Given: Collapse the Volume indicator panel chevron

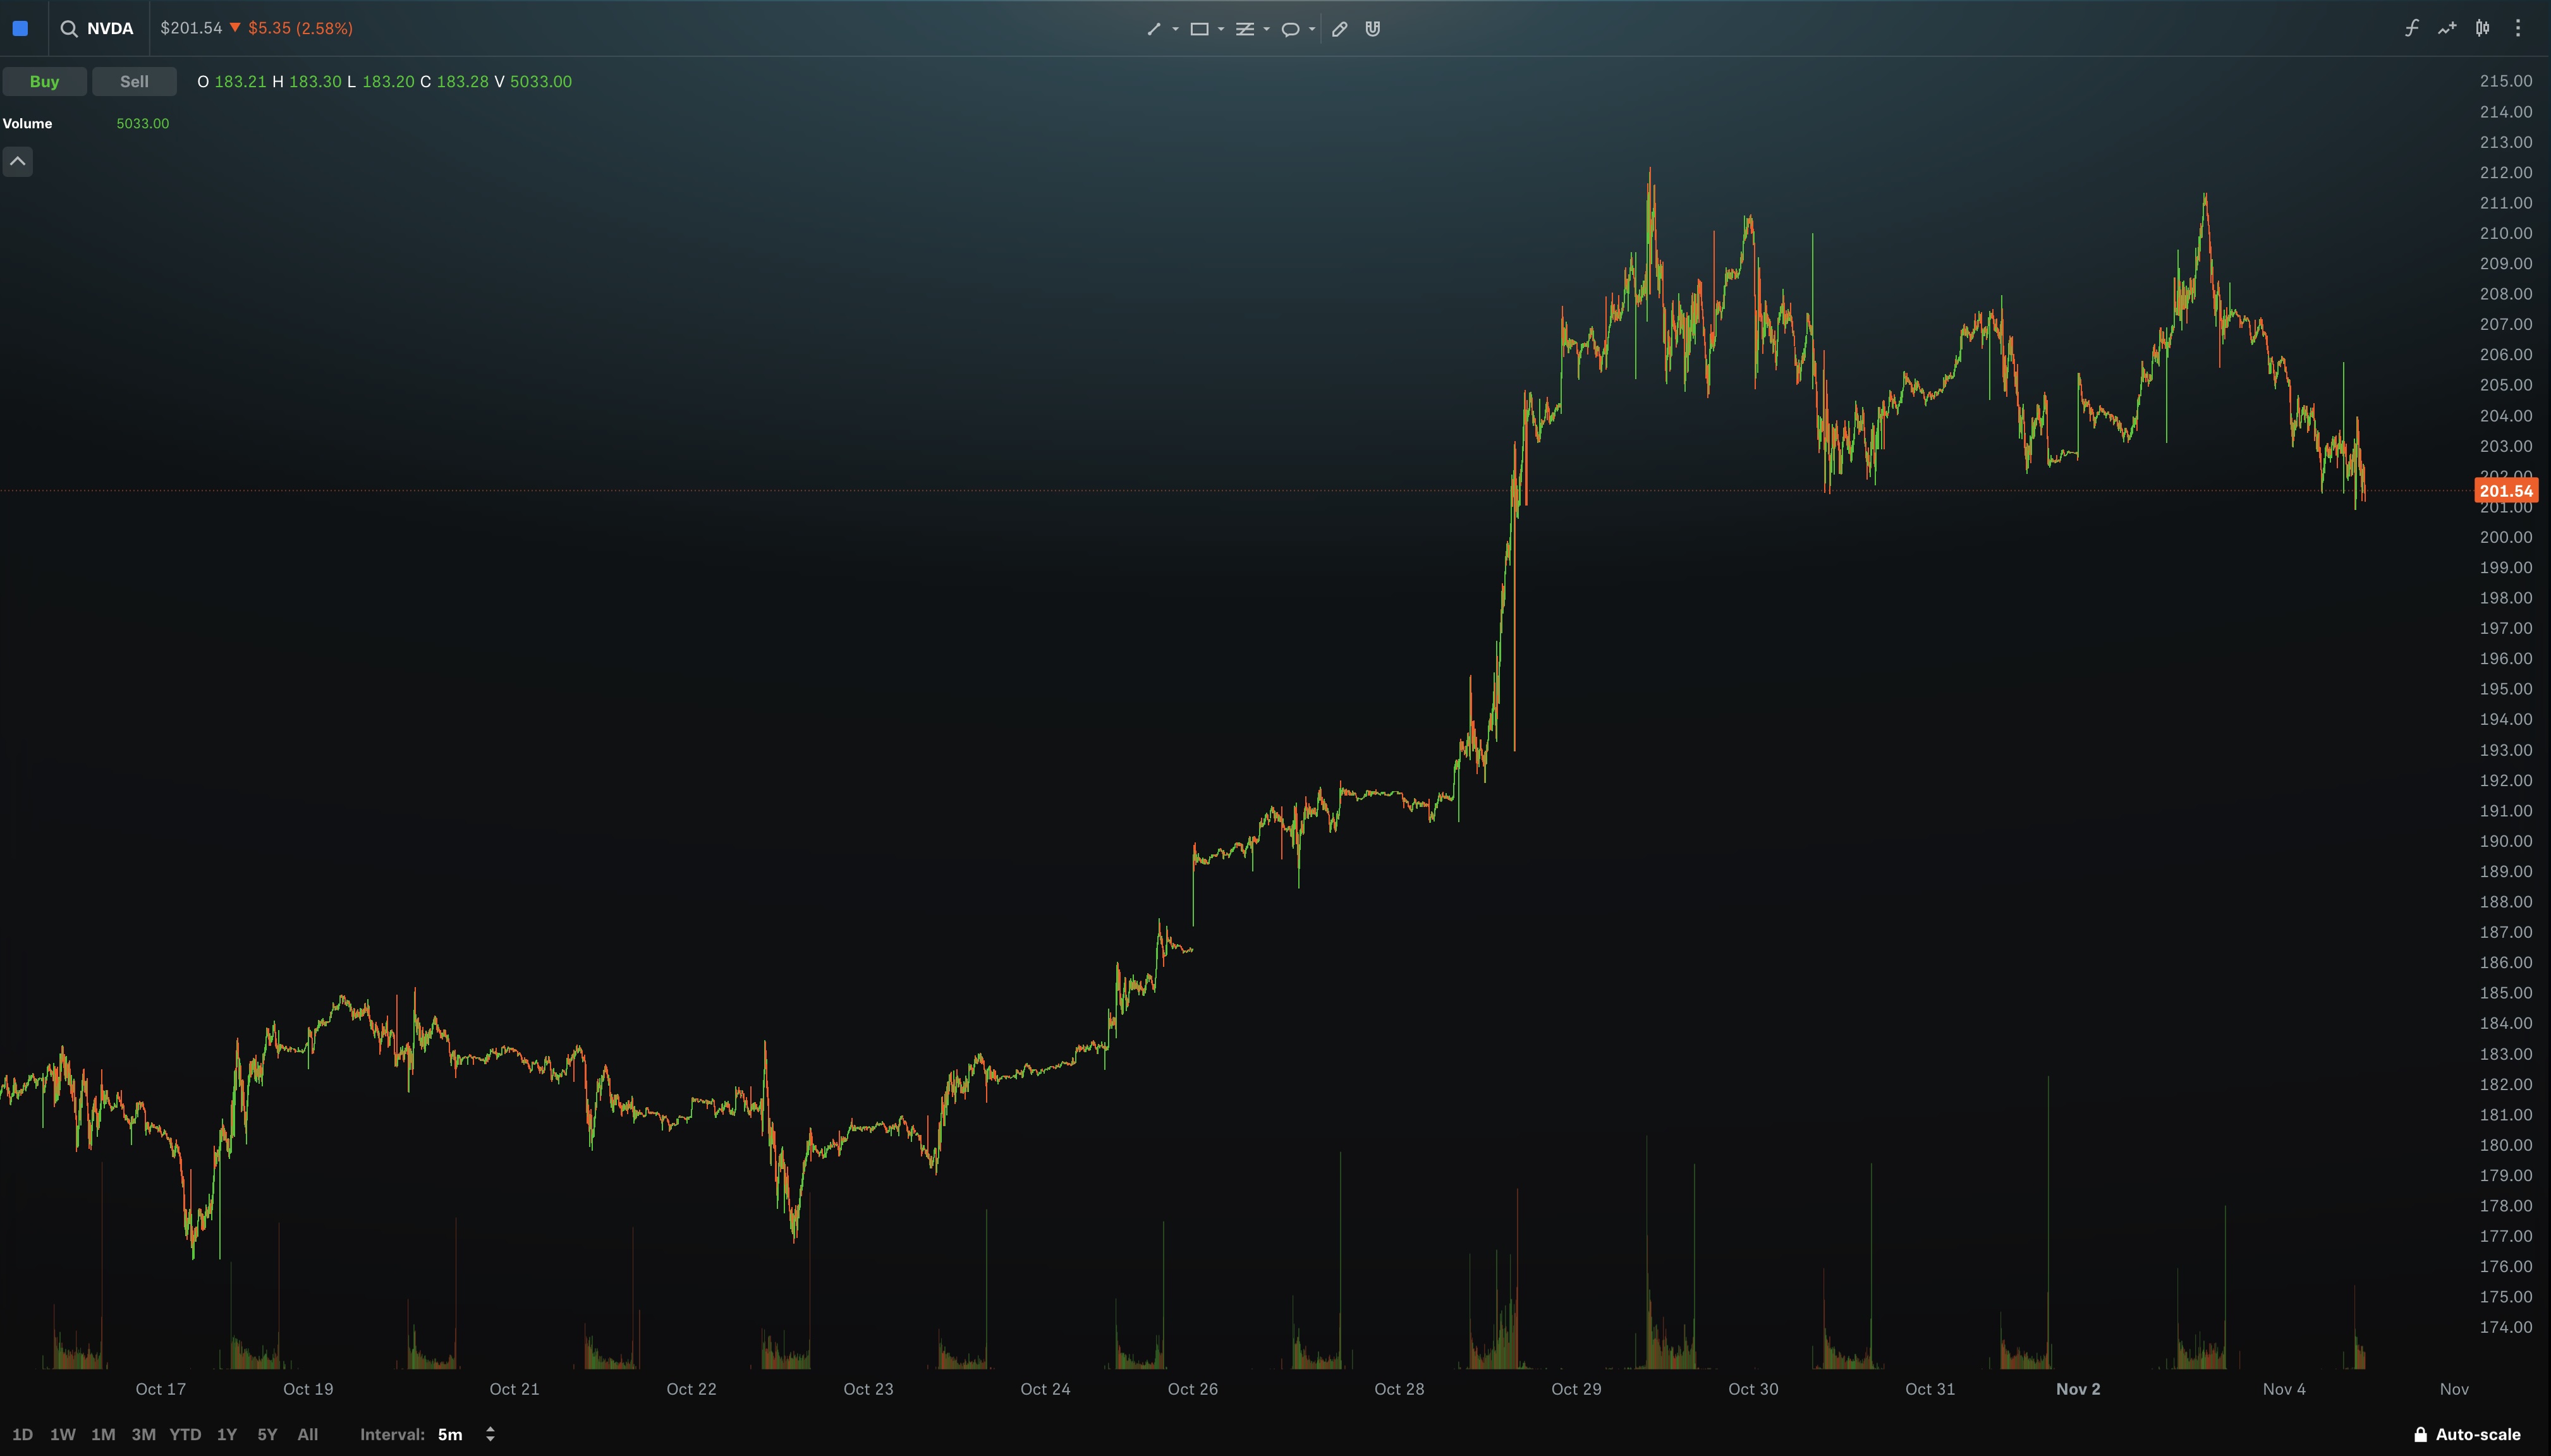Looking at the screenshot, I should pos(18,161).
